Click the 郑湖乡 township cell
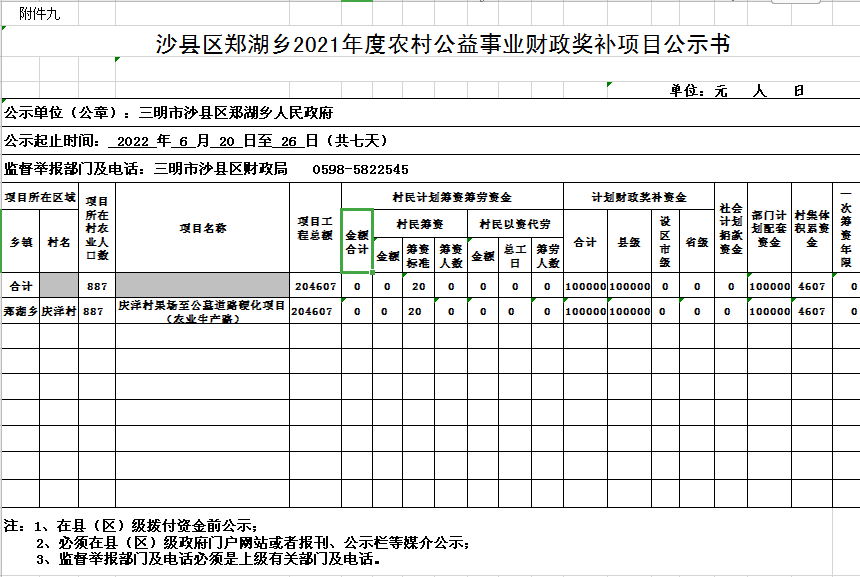The width and height of the screenshot is (860, 577). pos(20,311)
